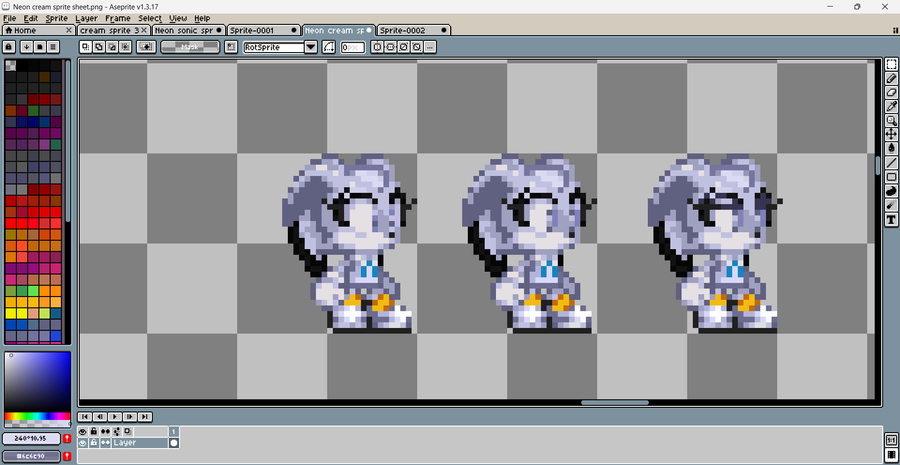Open the Layer menu
Screen dimensions: 900x465
click(87, 18)
